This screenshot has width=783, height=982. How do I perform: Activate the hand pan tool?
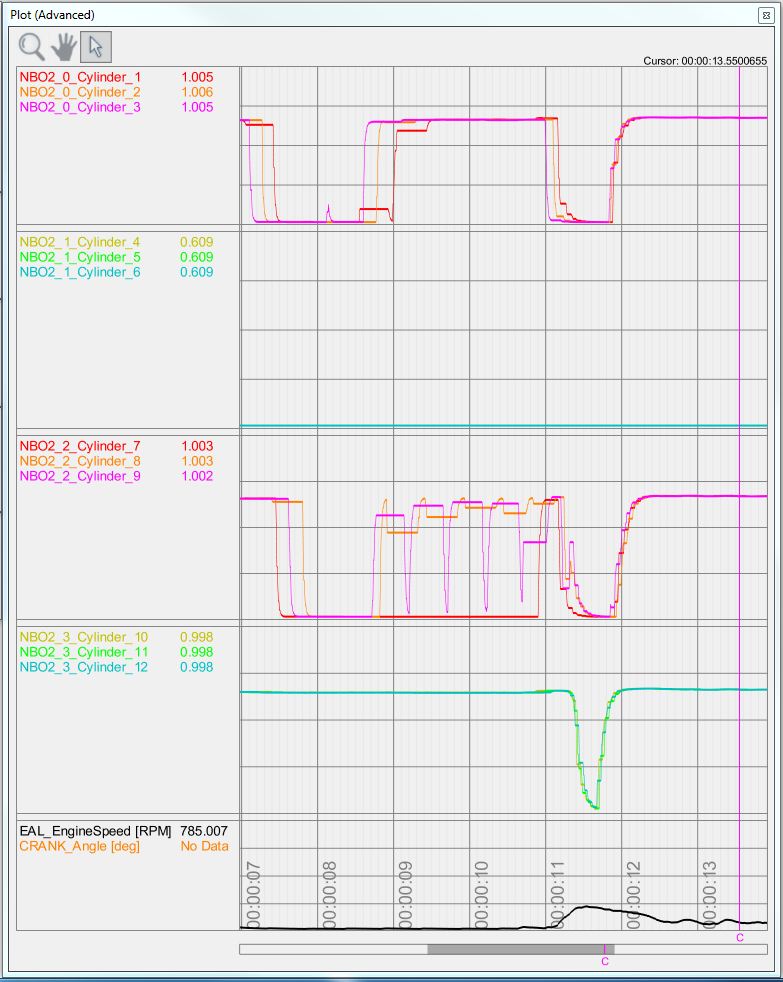coord(64,47)
